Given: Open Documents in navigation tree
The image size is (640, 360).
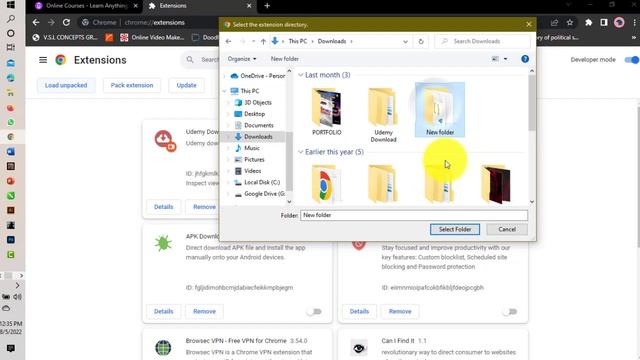Looking at the screenshot, I should coord(254,125).
